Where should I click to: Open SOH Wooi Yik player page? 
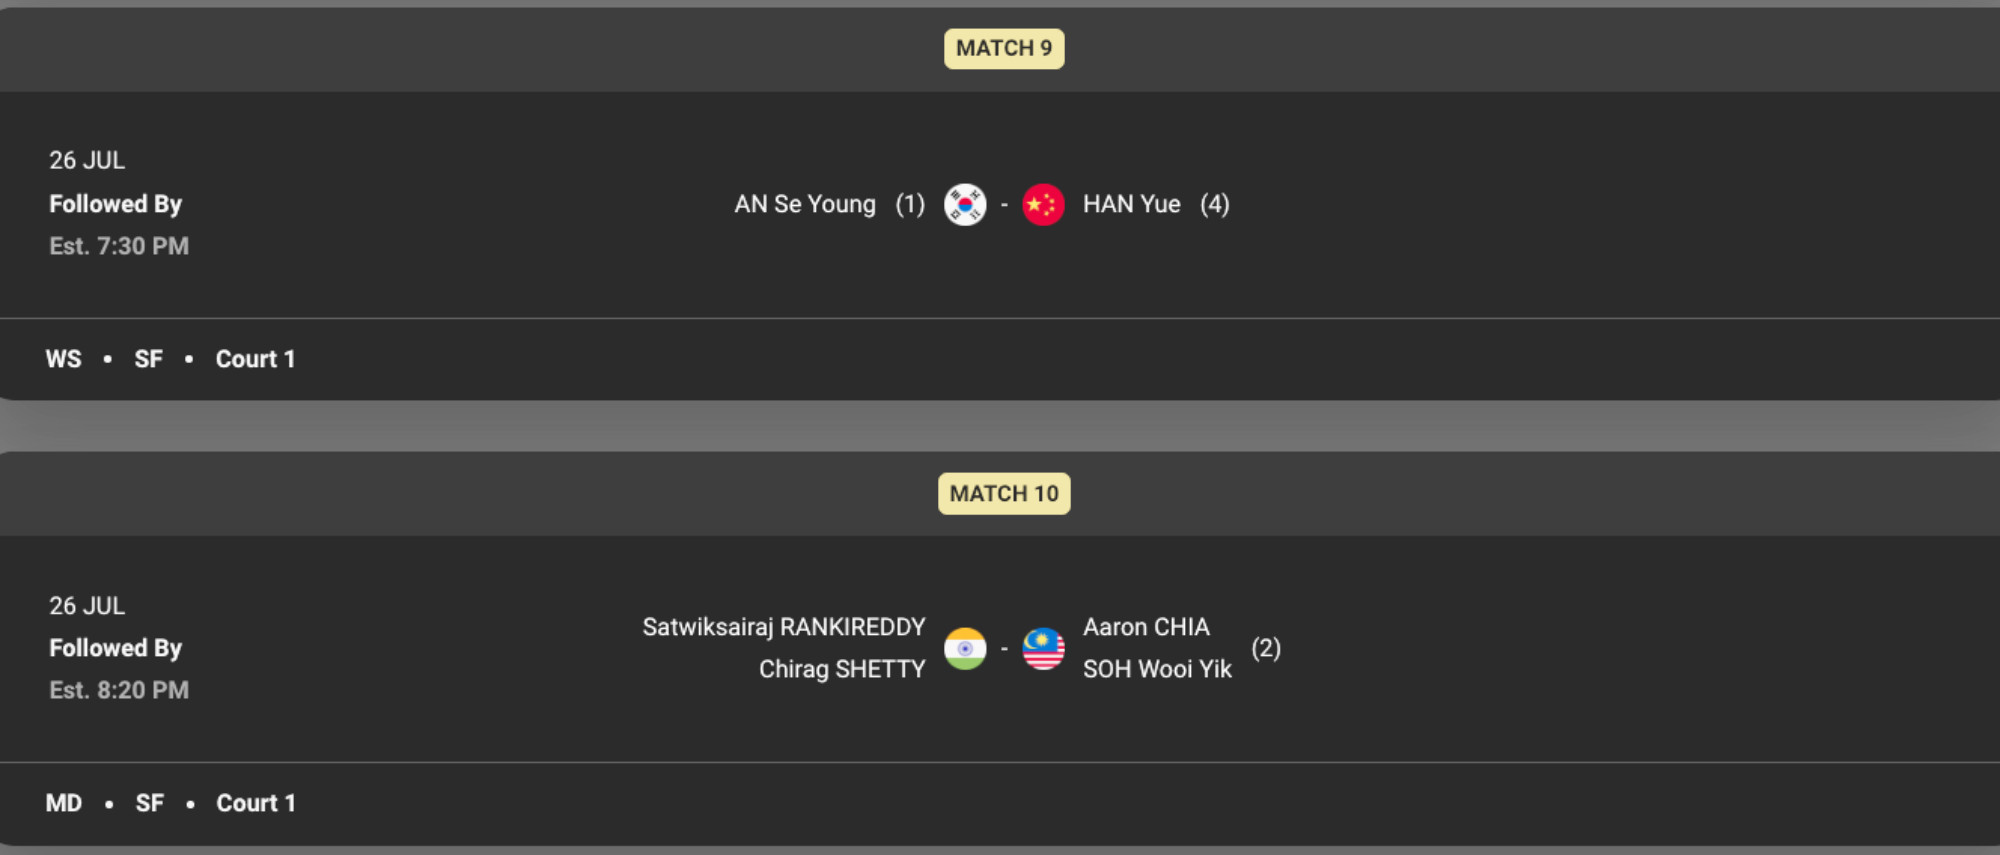point(1157,669)
